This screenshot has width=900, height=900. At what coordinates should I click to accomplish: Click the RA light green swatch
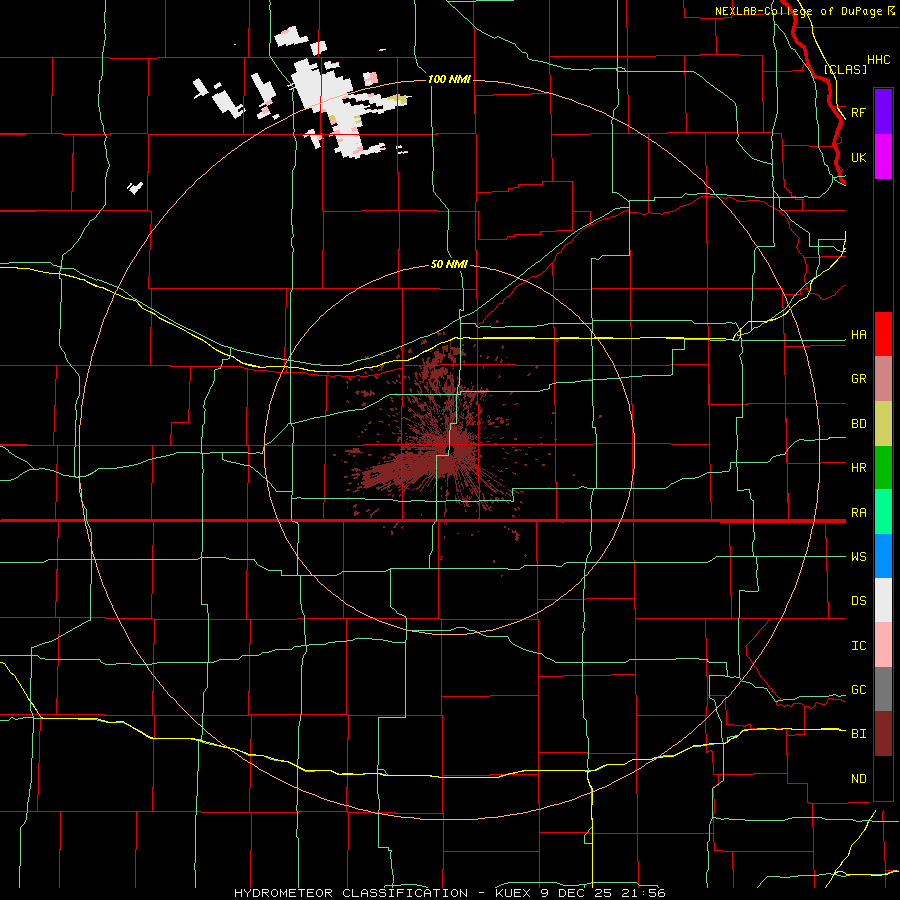(x=883, y=511)
